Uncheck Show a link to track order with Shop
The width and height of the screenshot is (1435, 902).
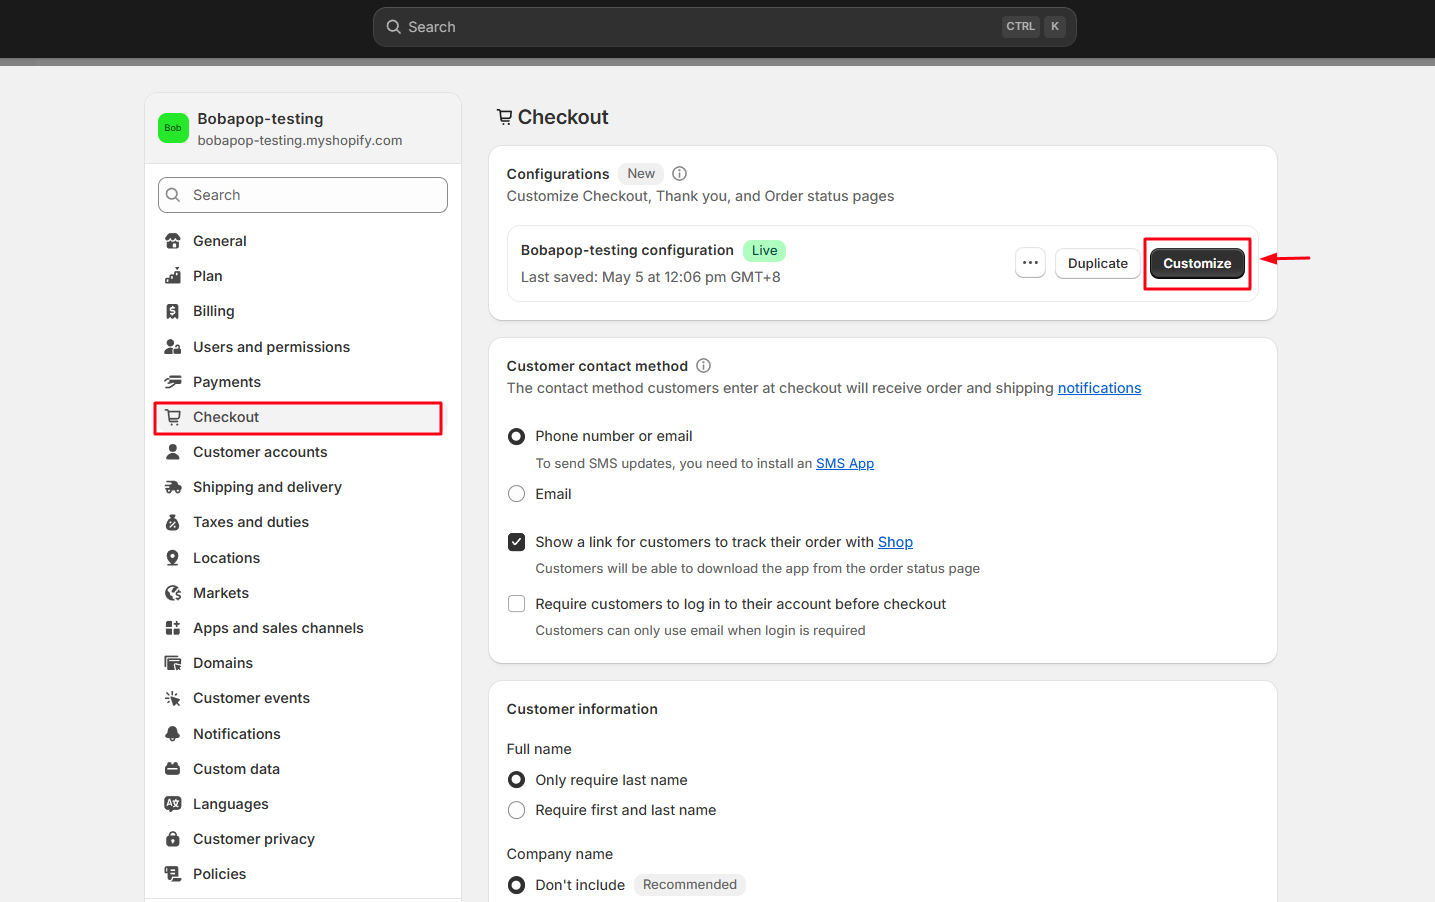[x=517, y=542]
